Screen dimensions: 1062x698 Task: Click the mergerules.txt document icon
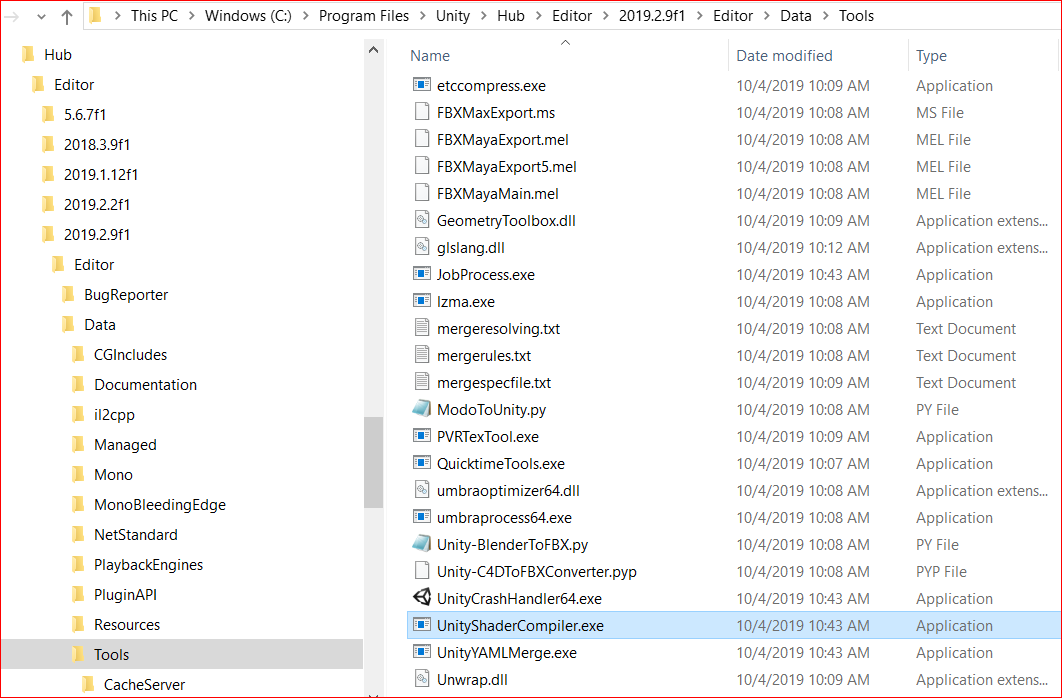[422, 355]
